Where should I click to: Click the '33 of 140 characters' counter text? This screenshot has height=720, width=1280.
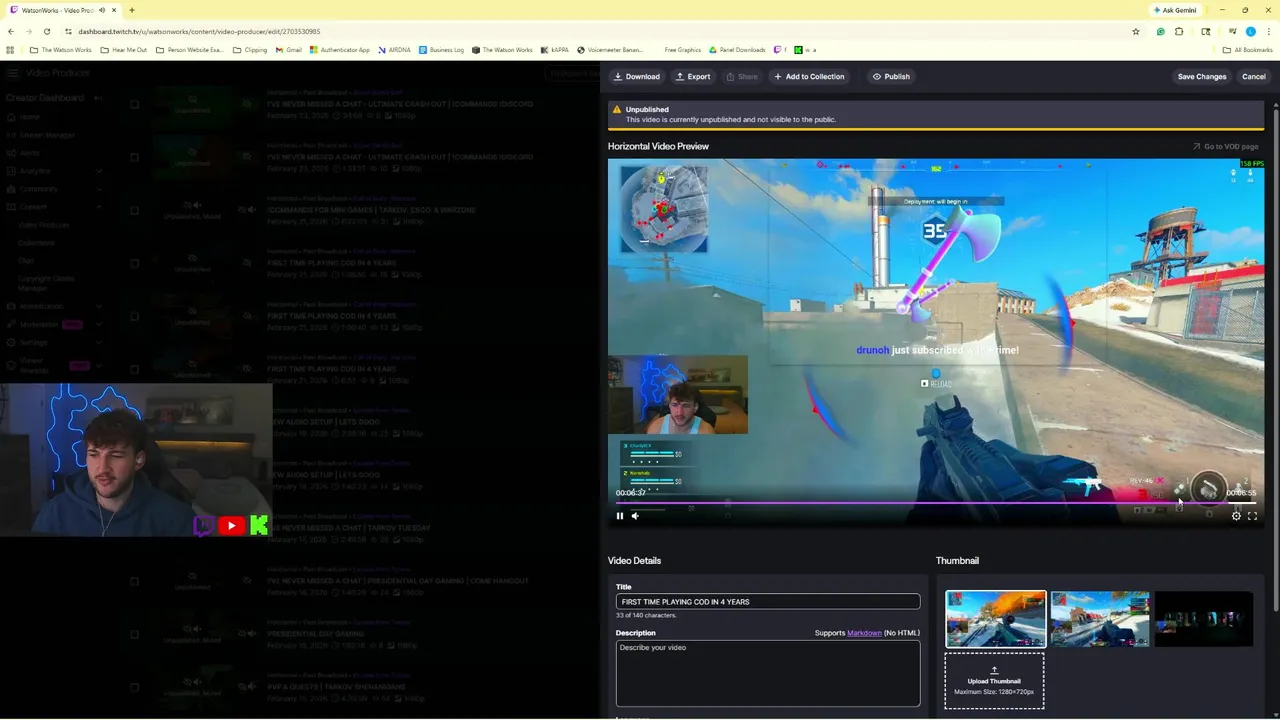646,615
